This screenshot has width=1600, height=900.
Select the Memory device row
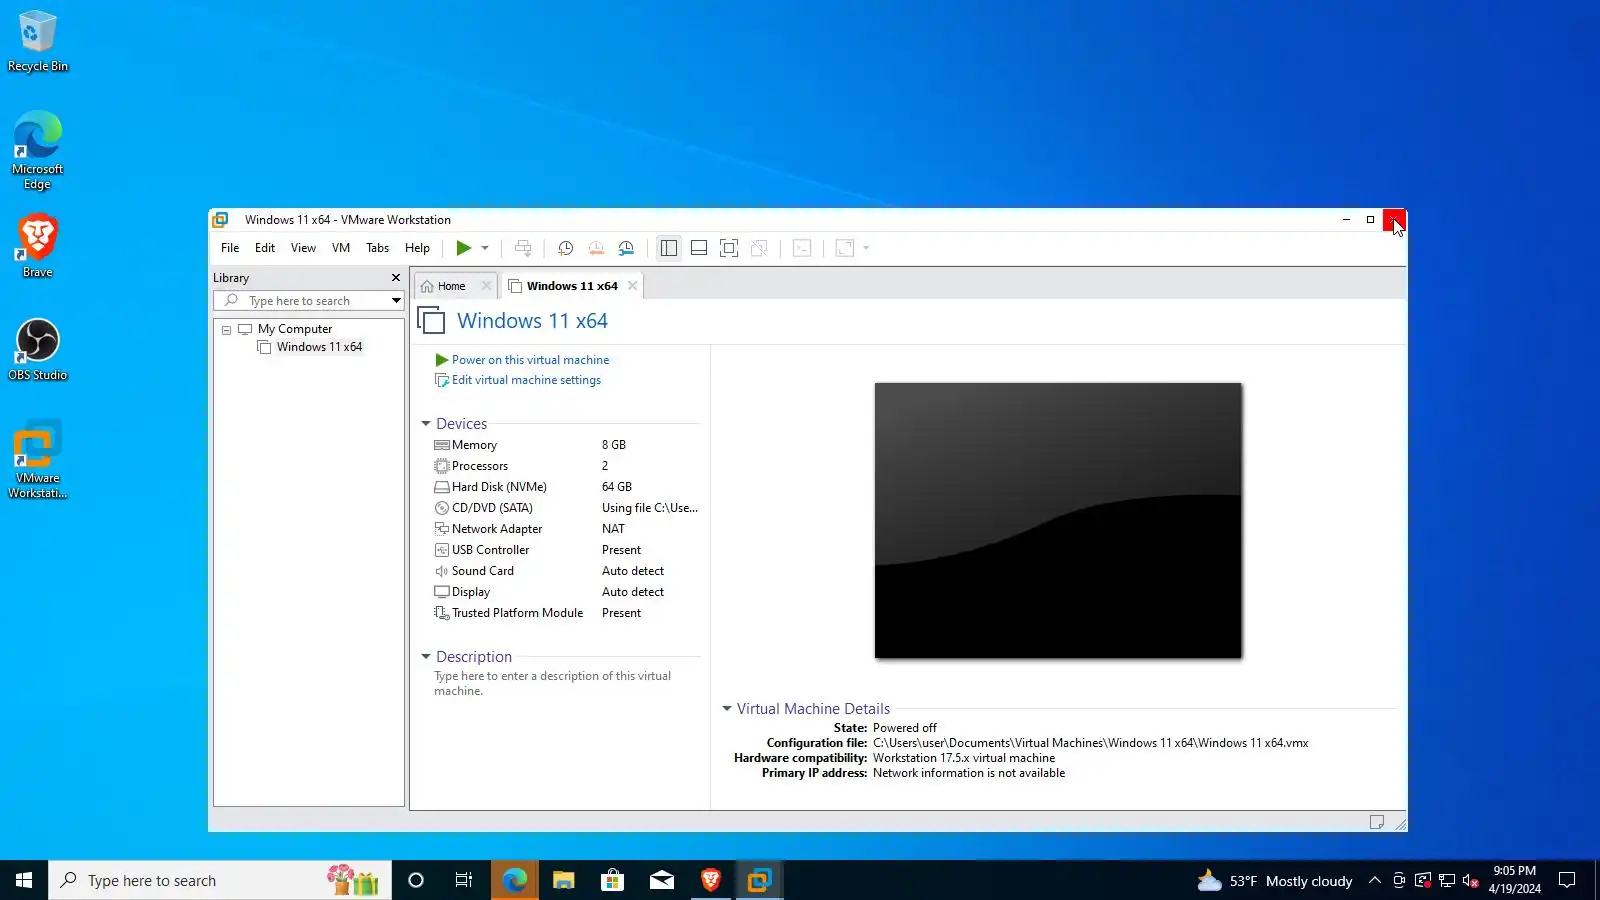566,445
